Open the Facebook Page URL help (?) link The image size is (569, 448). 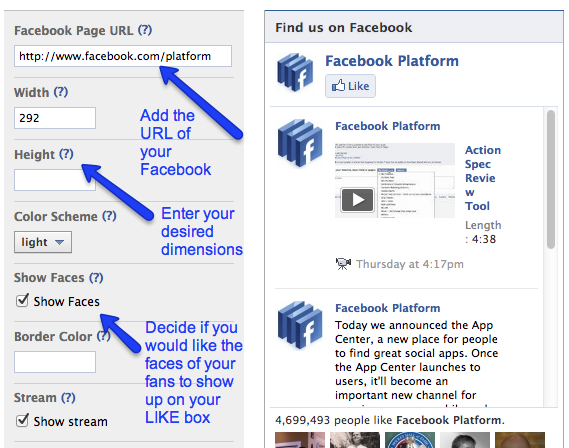pos(145,30)
